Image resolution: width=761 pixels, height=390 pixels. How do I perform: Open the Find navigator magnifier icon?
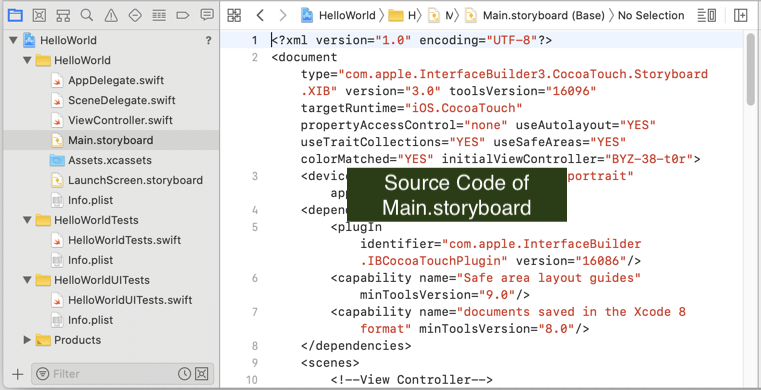pyautogui.click(x=87, y=16)
